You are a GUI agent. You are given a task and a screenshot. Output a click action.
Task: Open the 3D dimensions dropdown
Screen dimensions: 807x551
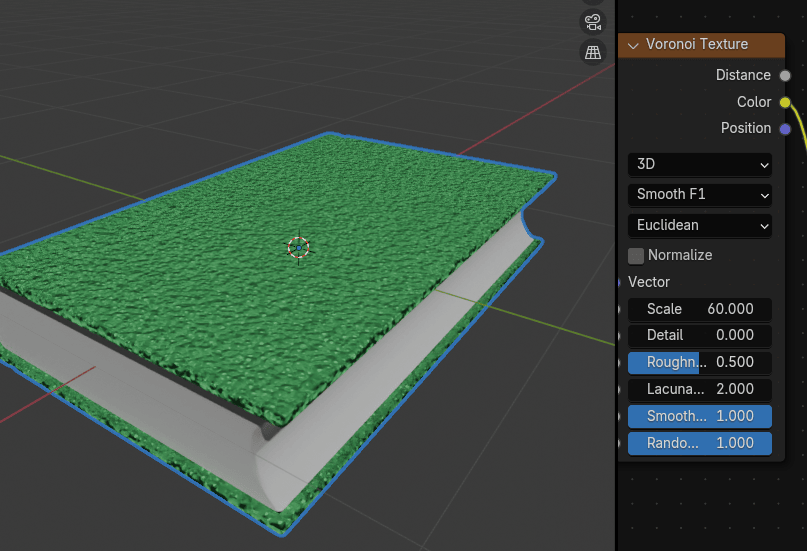coord(700,164)
